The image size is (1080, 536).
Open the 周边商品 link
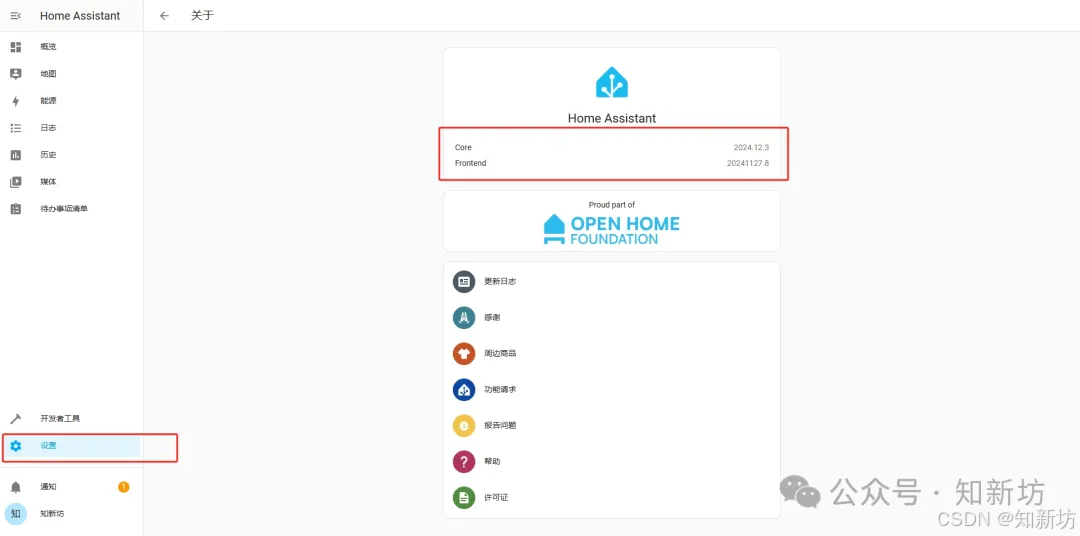click(x=612, y=353)
